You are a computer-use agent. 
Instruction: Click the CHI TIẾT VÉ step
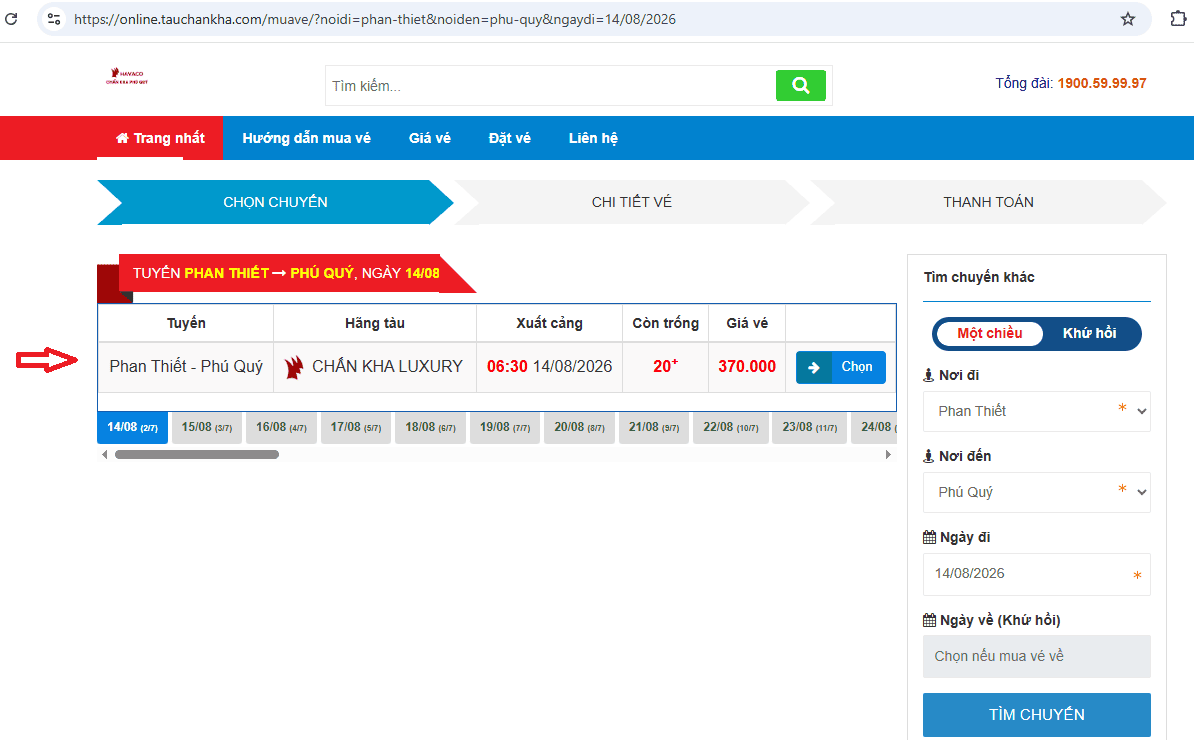tap(631, 202)
